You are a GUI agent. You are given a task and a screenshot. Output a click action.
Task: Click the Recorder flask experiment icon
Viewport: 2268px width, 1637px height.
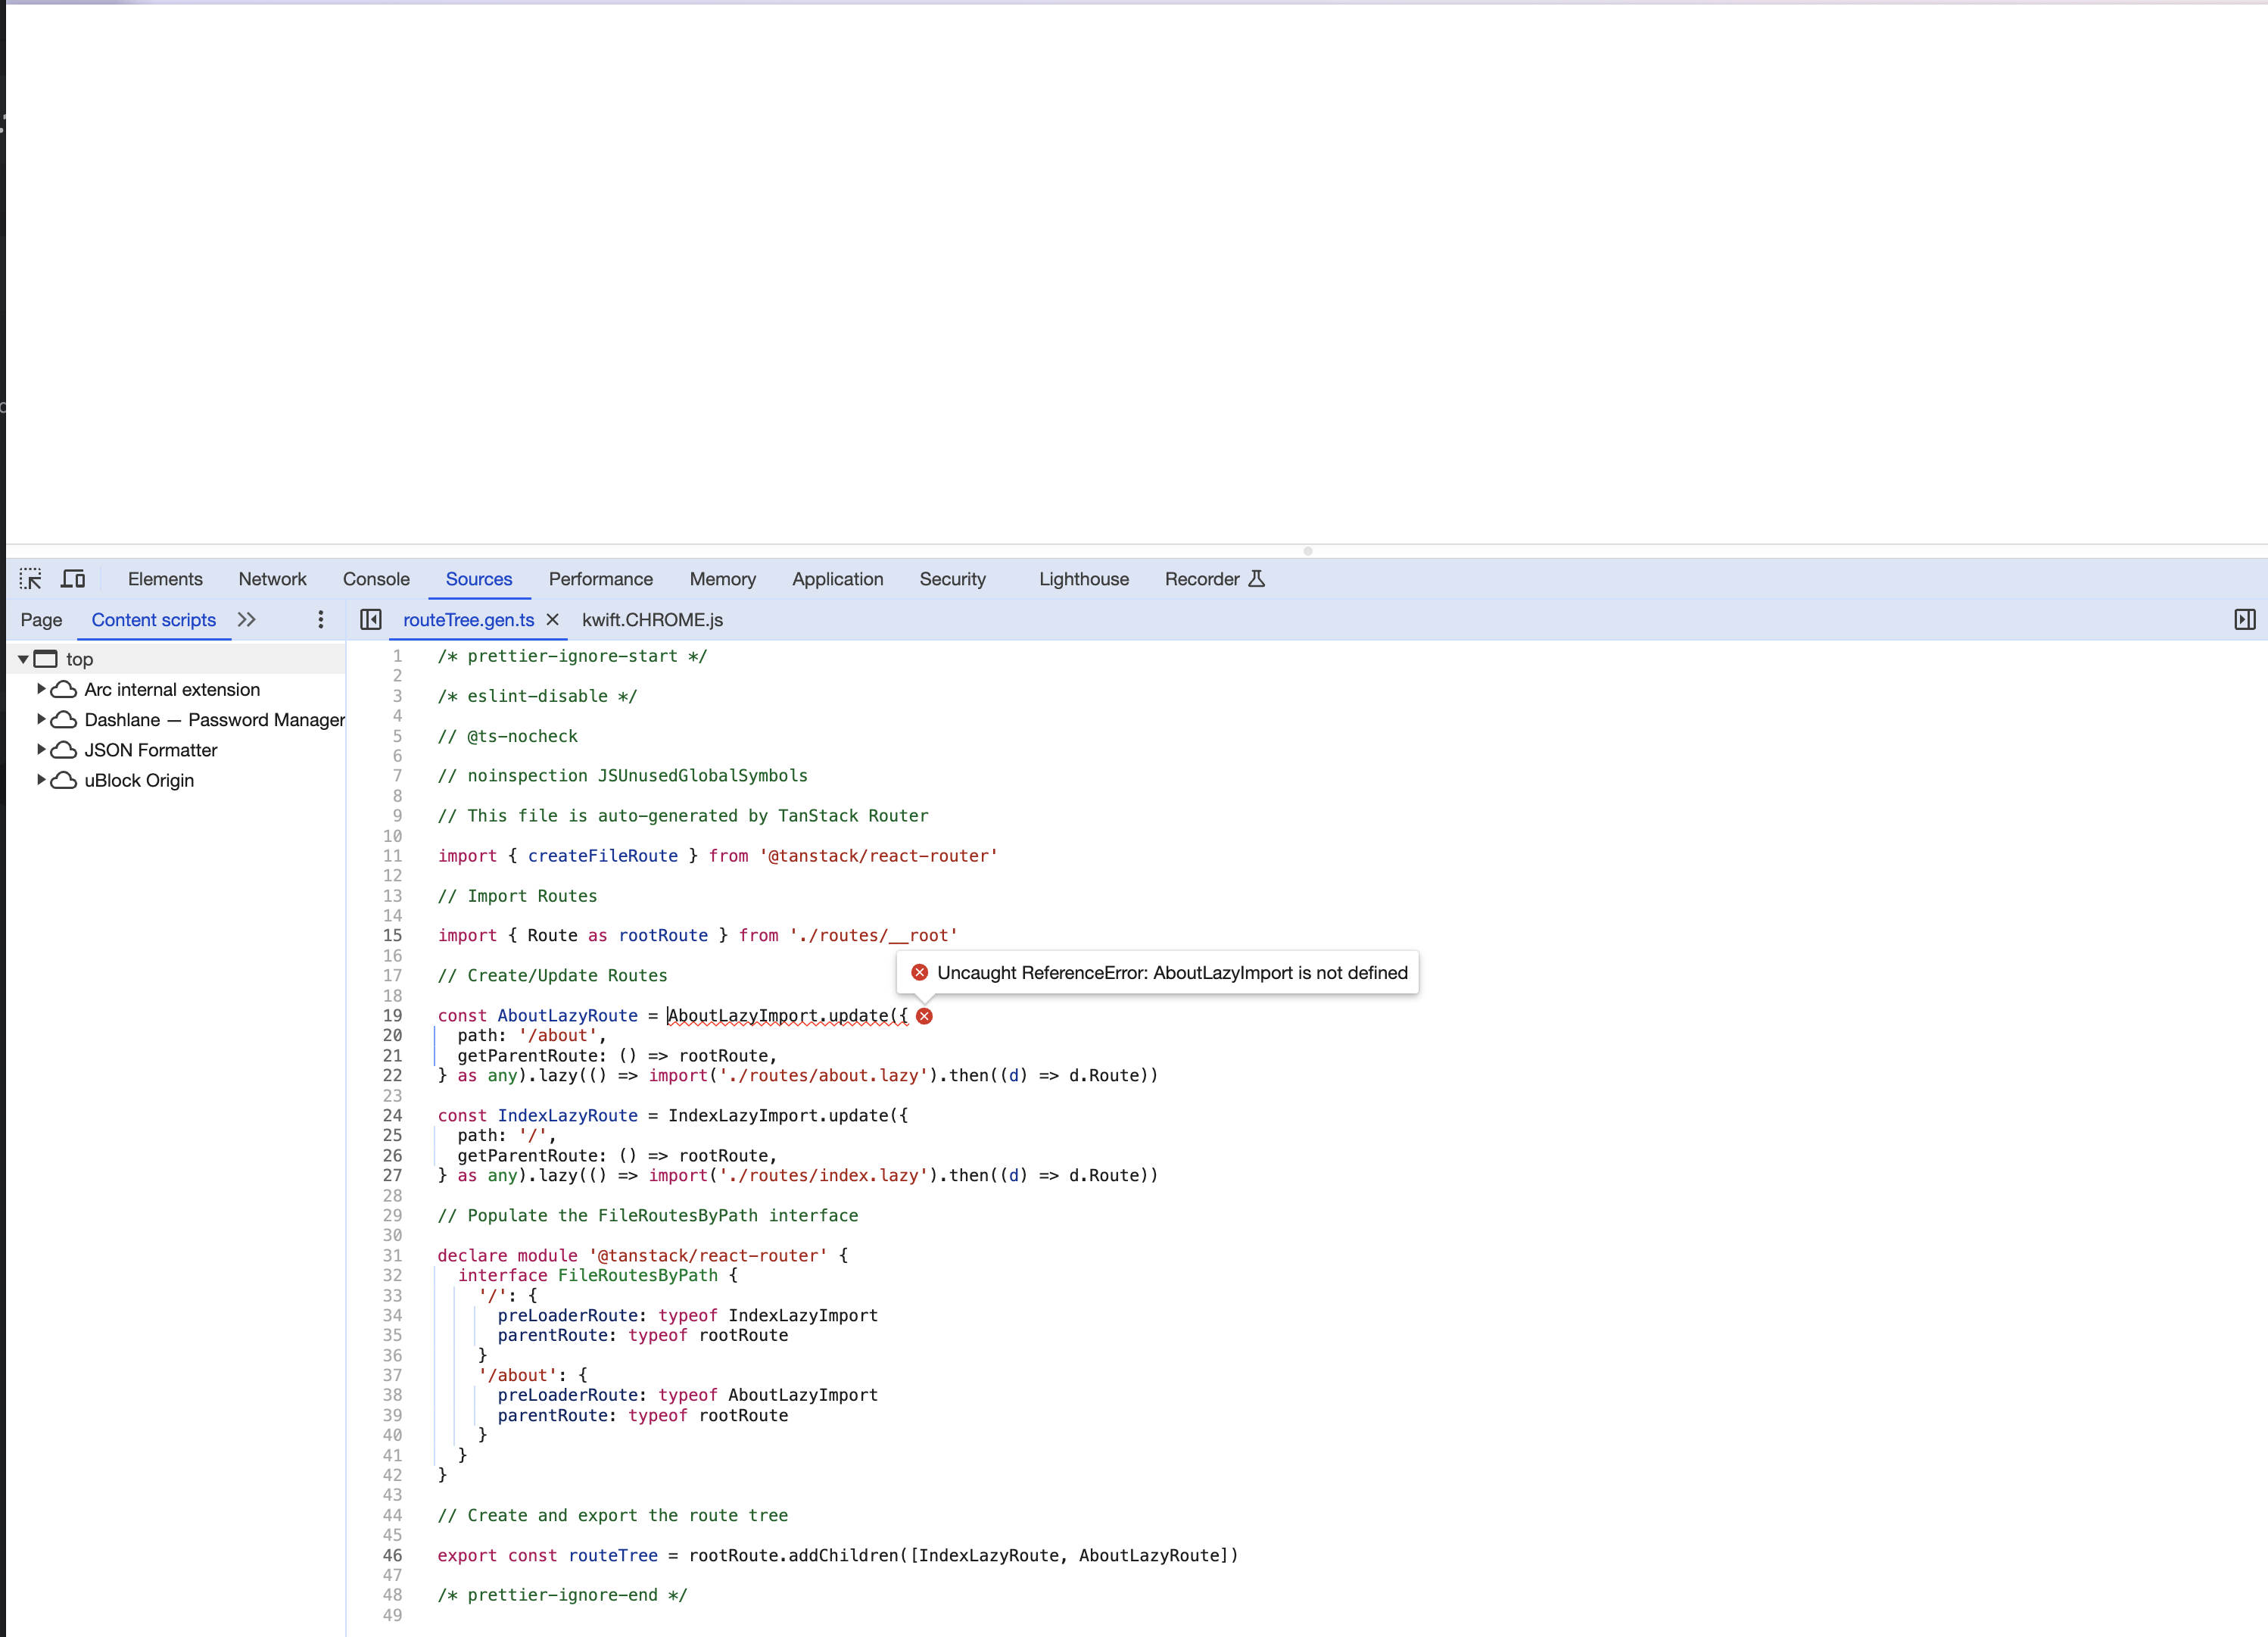(1257, 579)
